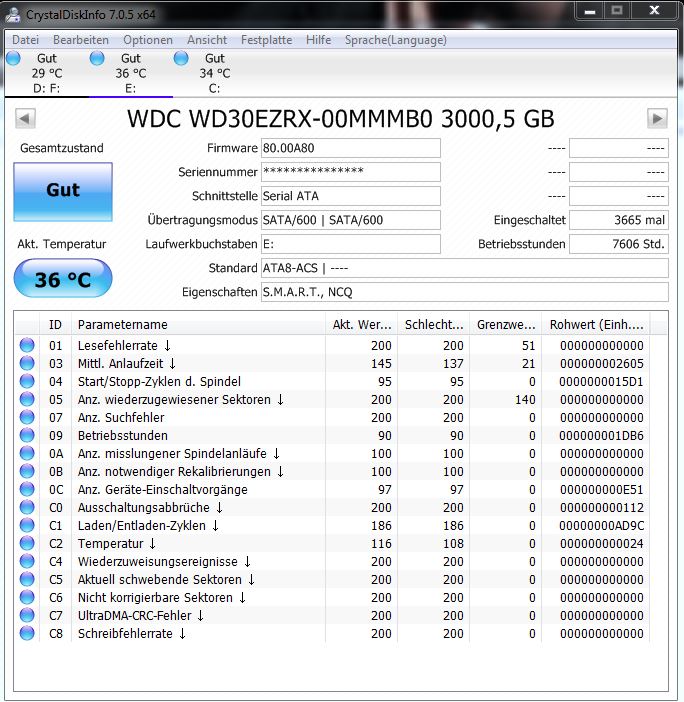Click the ID column header
Screen dimensions: 684x702
click(x=56, y=325)
